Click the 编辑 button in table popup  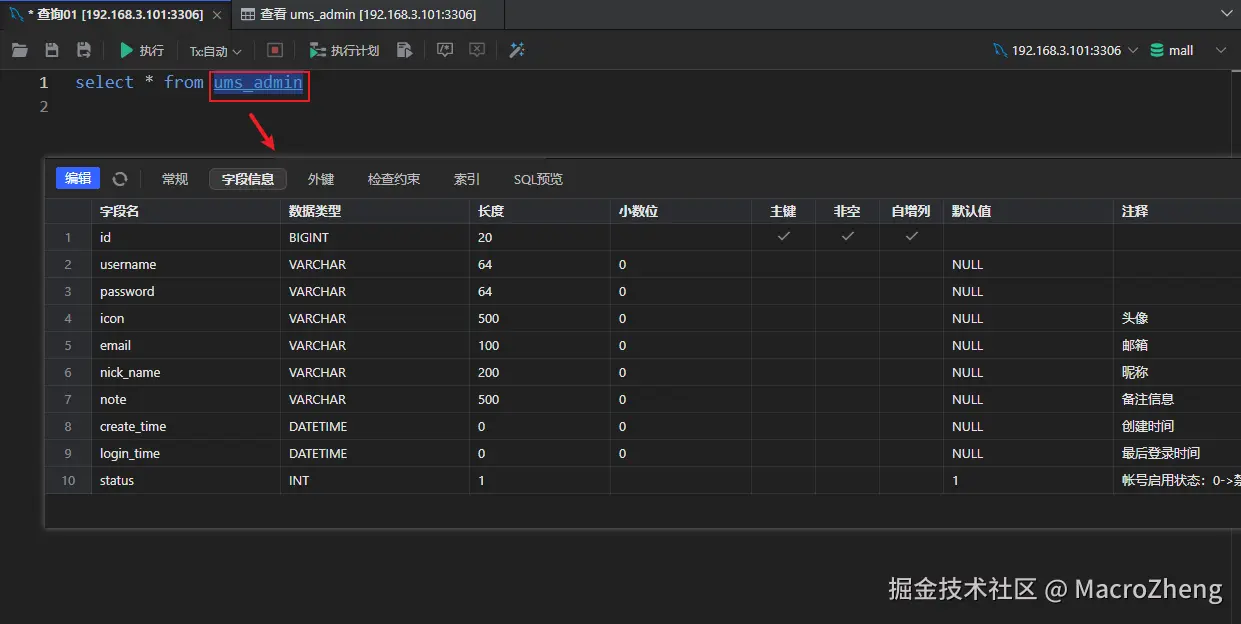pos(78,178)
